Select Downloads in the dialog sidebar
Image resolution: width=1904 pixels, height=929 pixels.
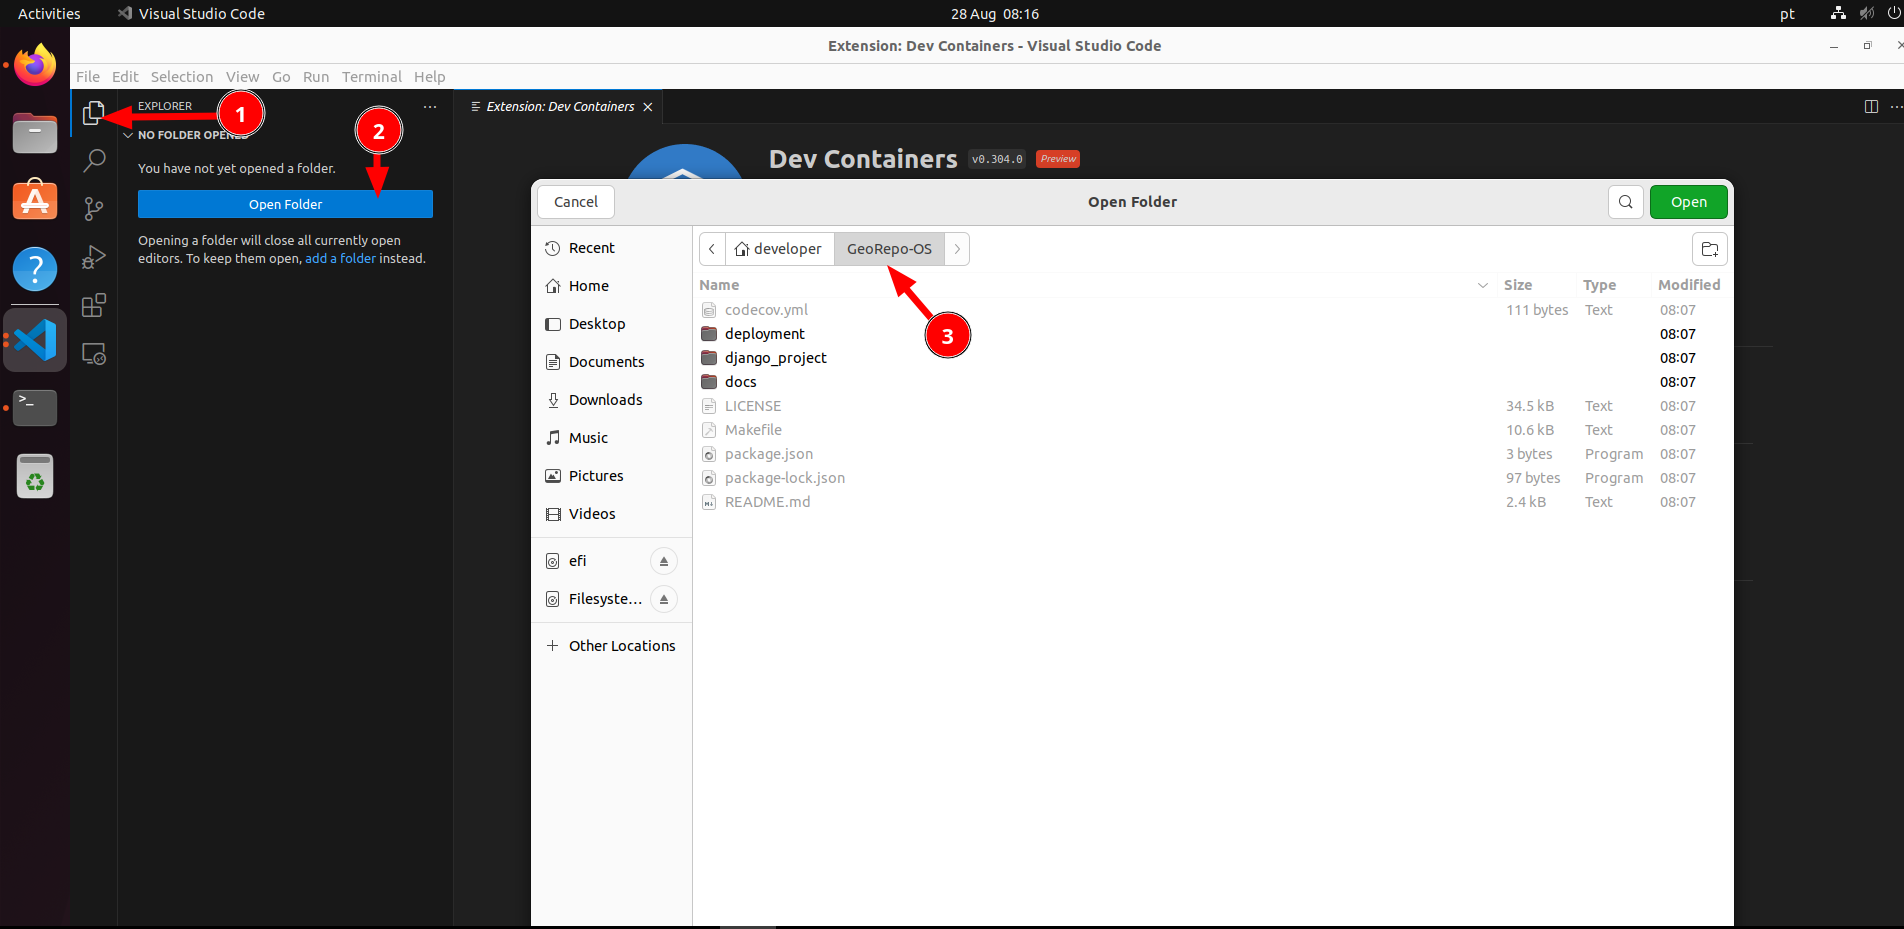611,400
